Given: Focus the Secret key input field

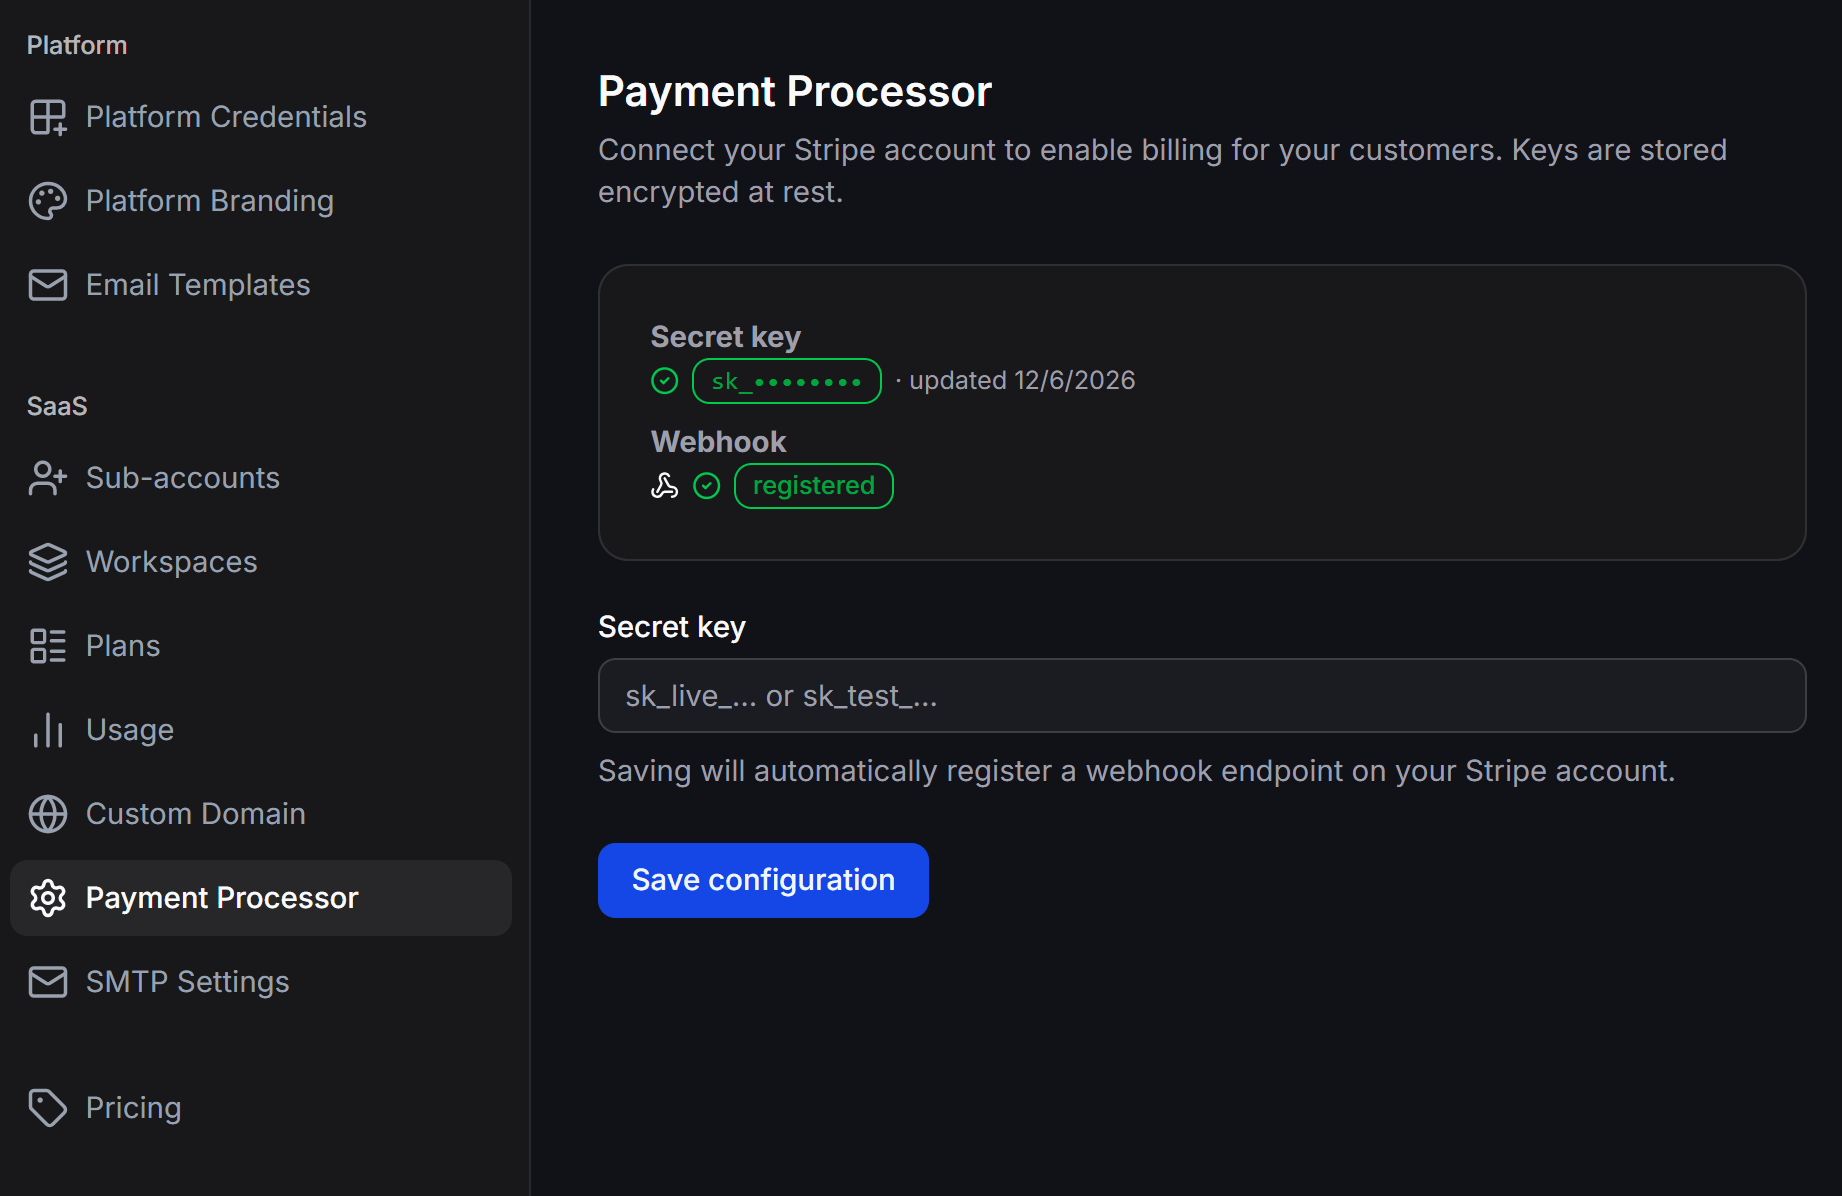Looking at the screenshot, I should [x=1202, y=696].
